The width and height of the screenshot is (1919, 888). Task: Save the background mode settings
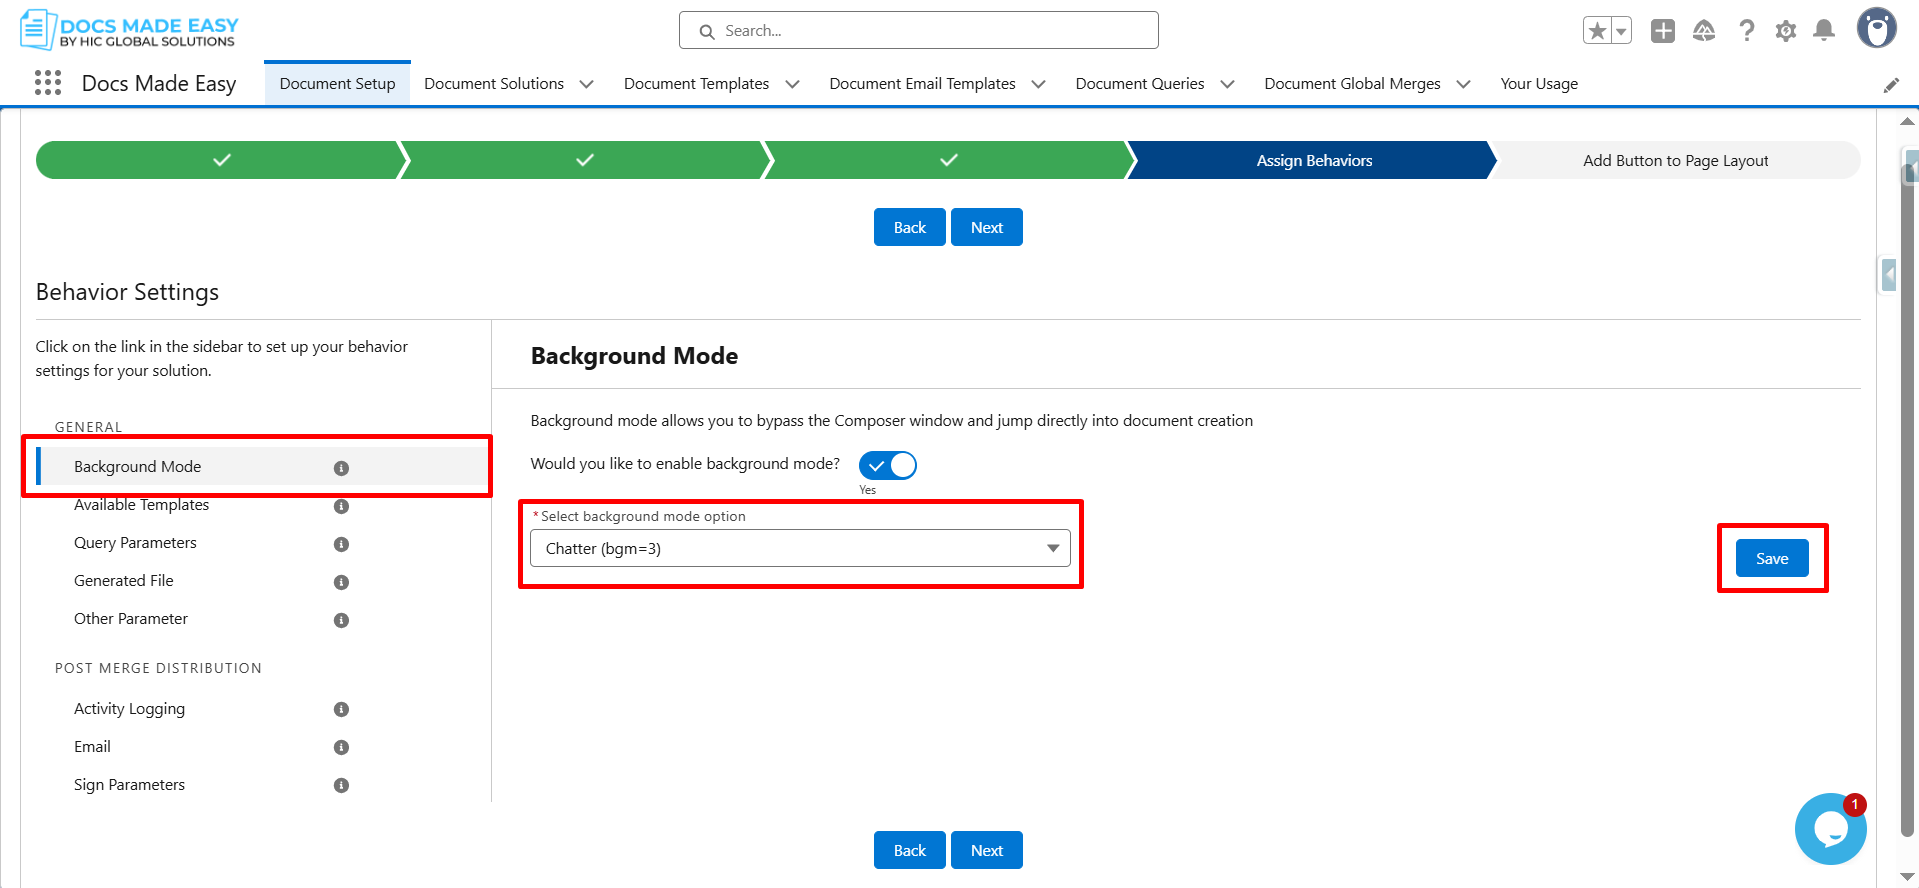coord(1772,558)
